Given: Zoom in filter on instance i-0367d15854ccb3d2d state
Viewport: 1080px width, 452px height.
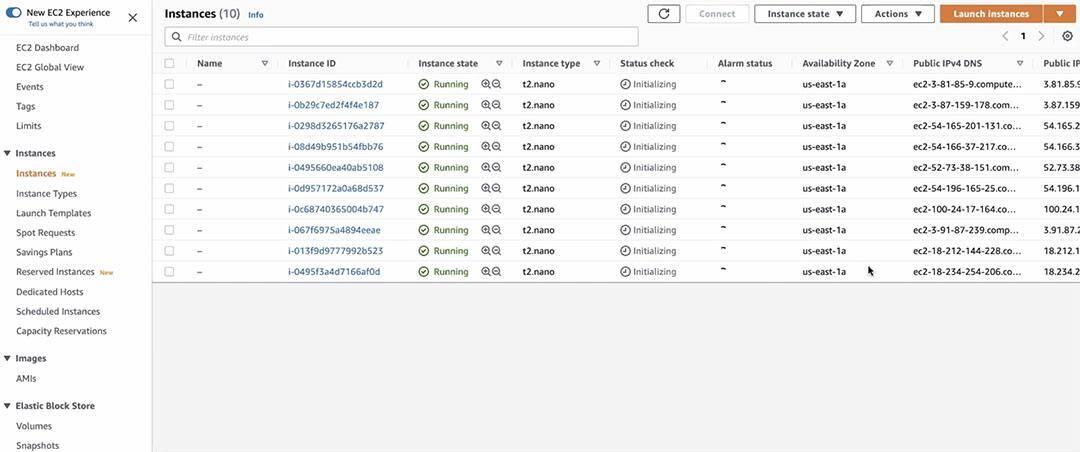Looking at the screenshot, I should (486, 84).
